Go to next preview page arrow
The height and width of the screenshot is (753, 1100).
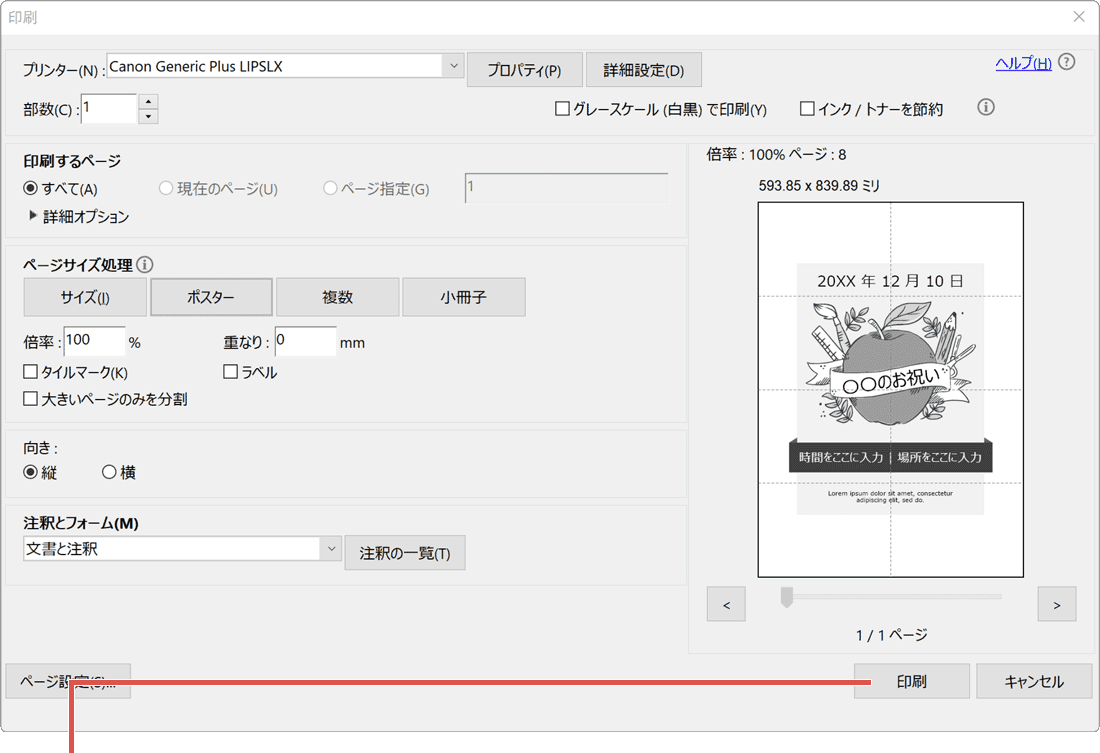[1057, 604]
